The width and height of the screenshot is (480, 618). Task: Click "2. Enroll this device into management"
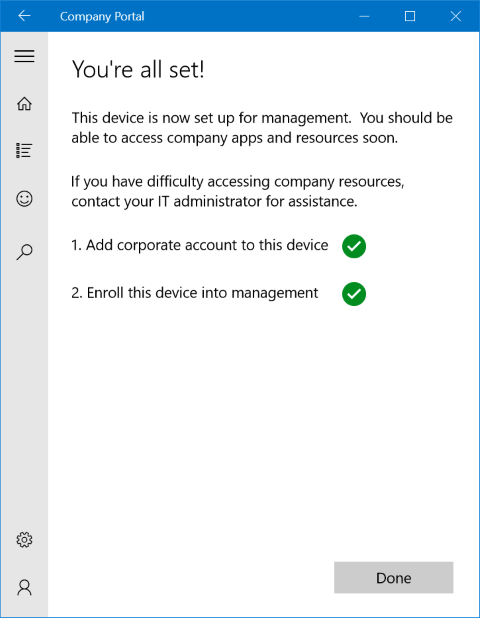(x=194, y=293)
